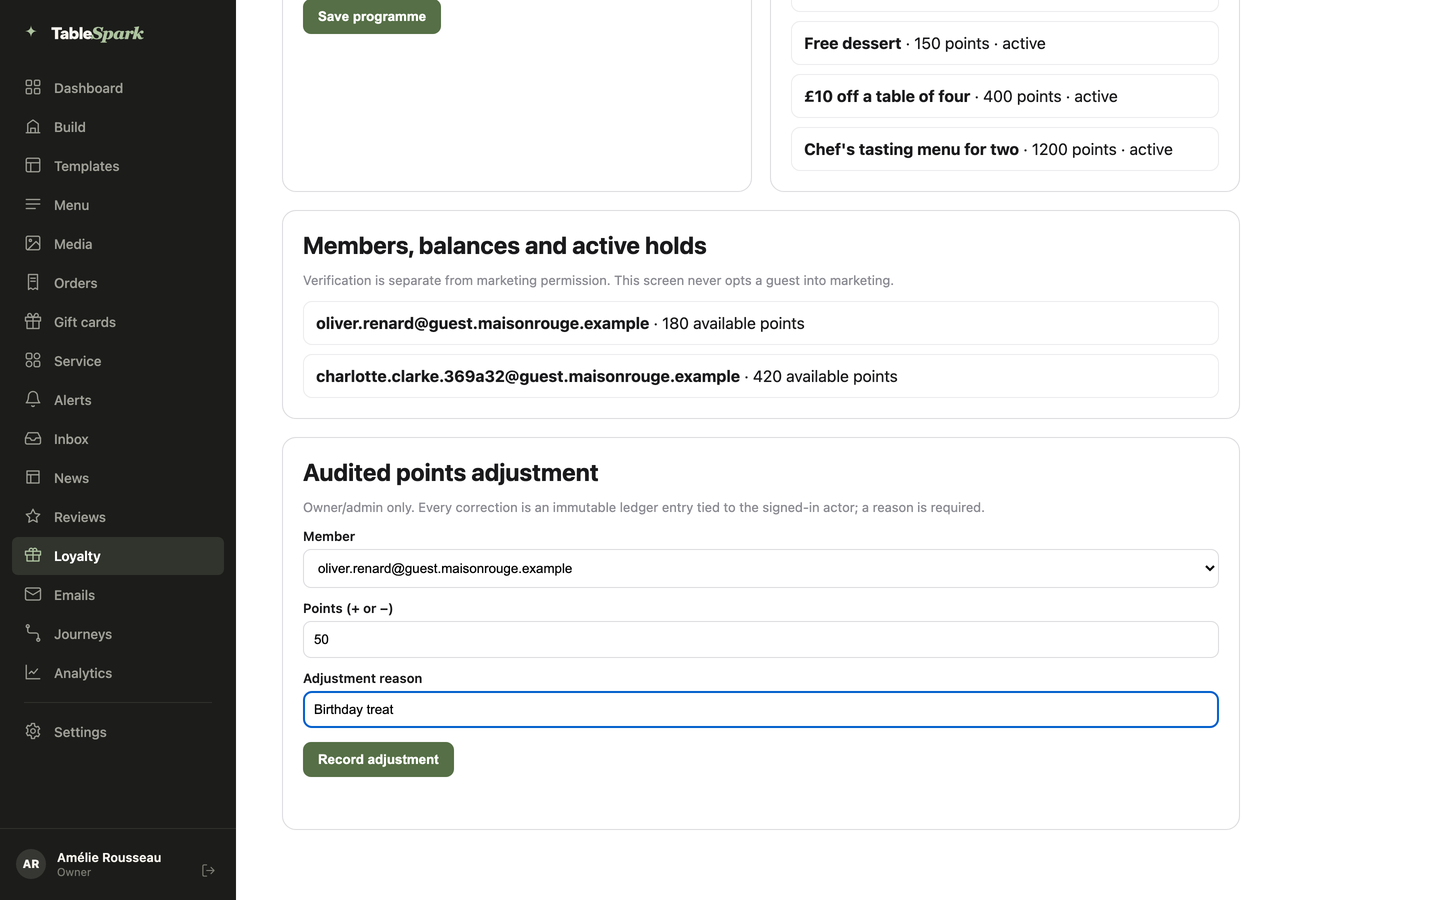
Task: Open the Inbox tray icon
Action: click(33, 439)
